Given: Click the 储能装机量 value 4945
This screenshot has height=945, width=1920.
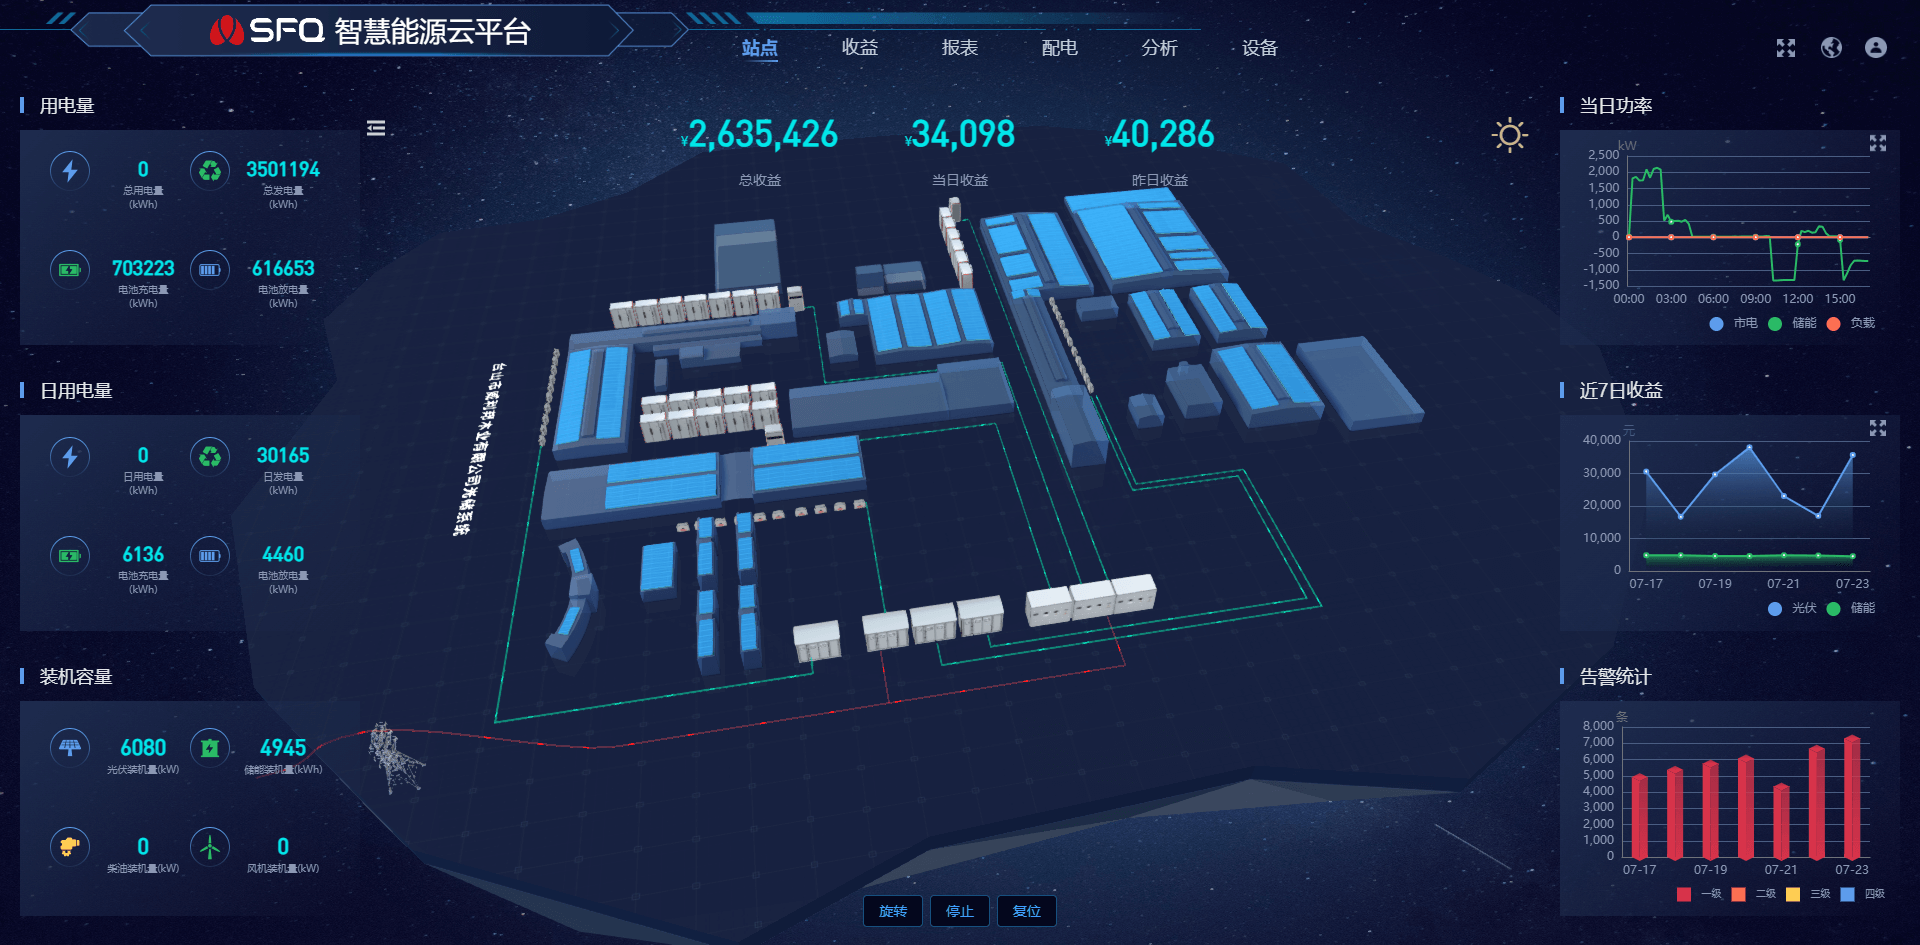Looking at the screenshot, I should pos(283,747).
